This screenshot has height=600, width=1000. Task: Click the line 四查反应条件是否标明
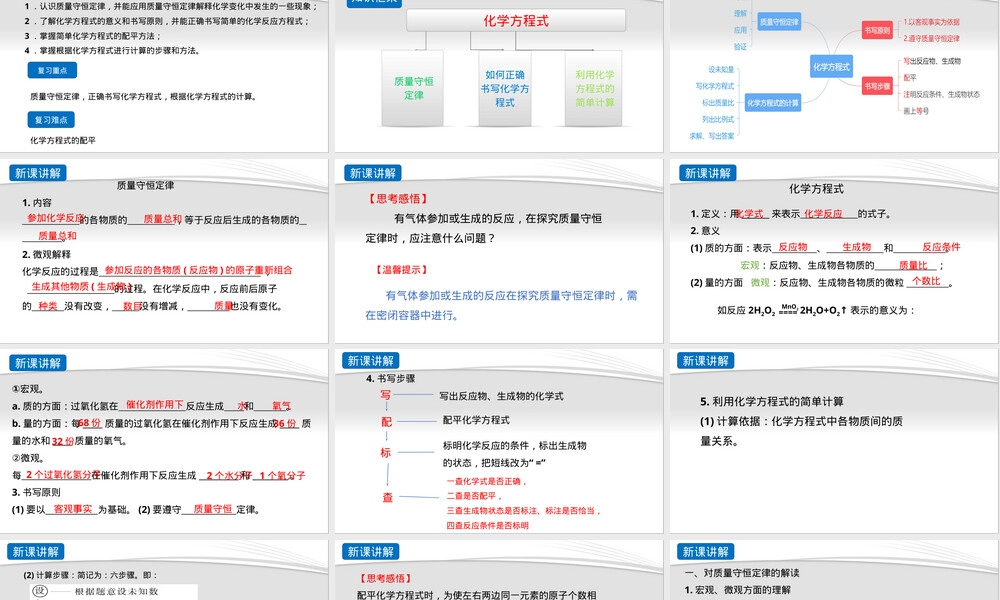[x=487, y=525]
